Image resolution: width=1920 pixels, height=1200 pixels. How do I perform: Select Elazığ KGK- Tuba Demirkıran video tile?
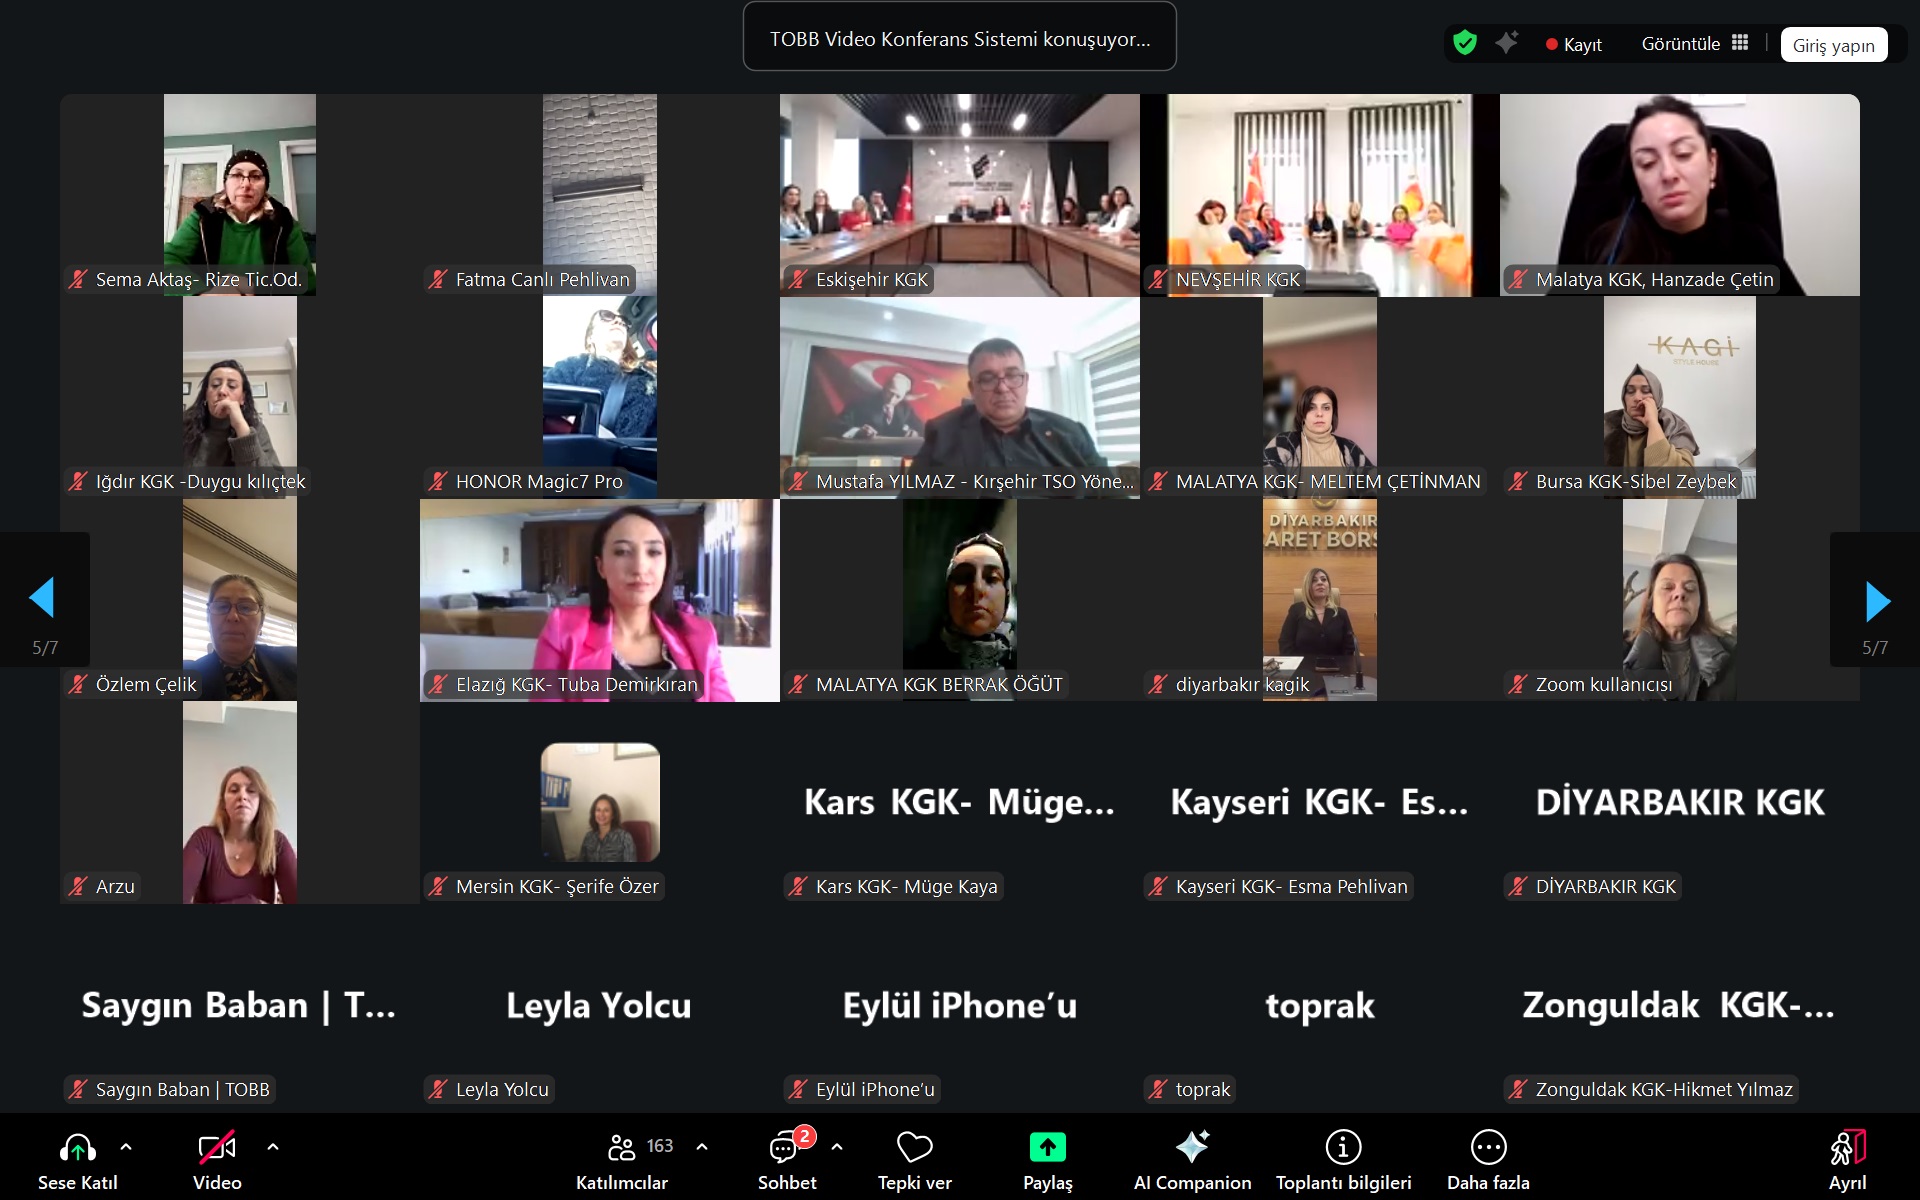[599, 600]
